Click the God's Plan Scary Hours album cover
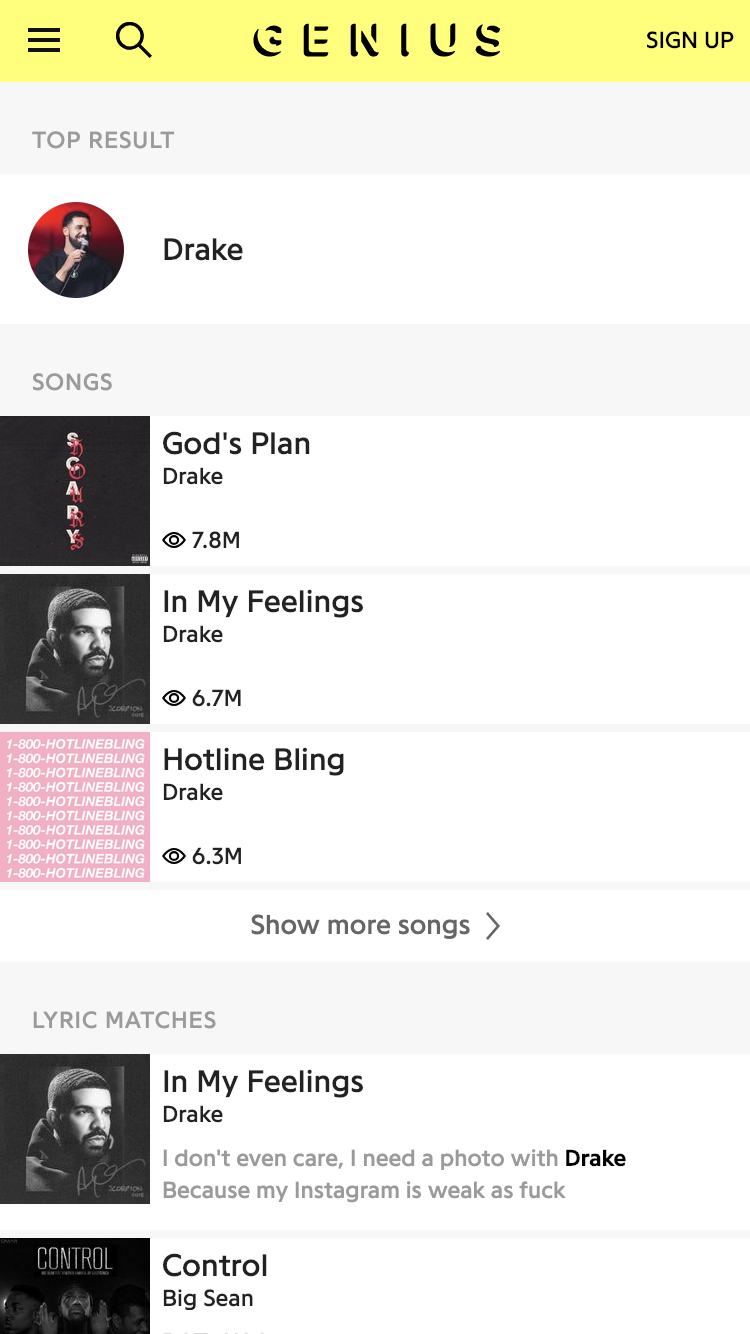 (x=75, y=491)
